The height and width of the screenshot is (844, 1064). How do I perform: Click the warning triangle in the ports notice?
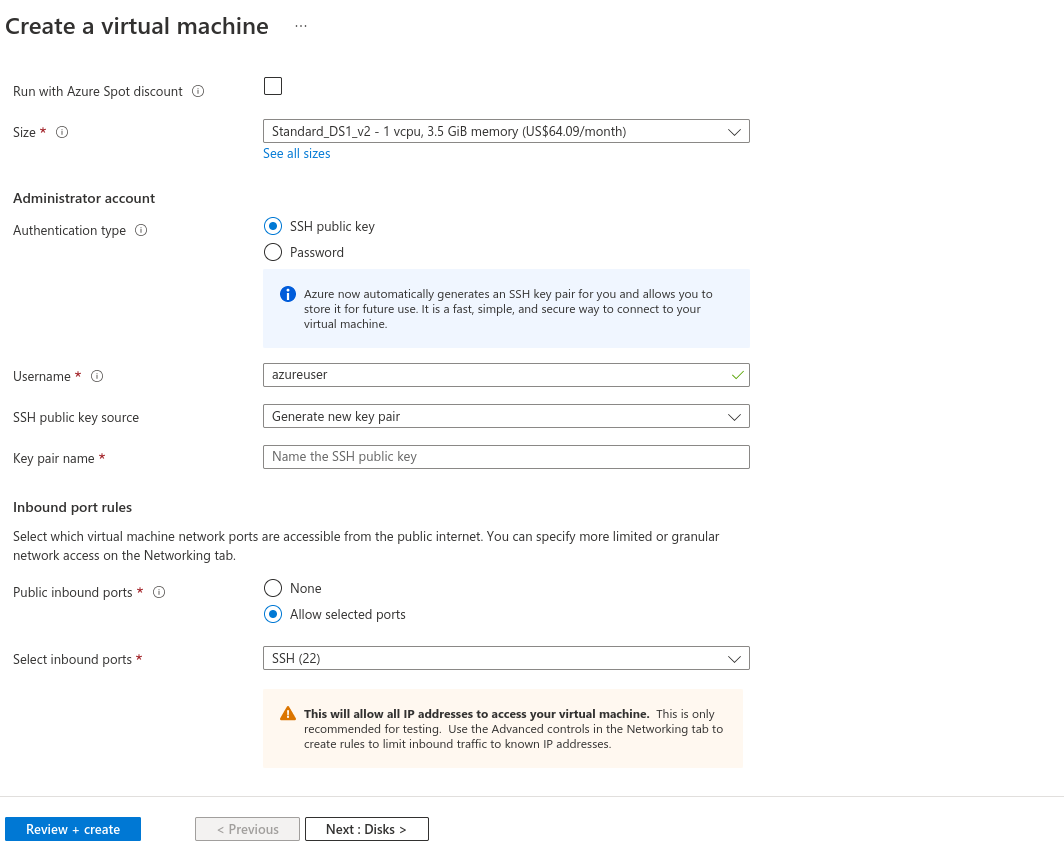click(287, 713)
